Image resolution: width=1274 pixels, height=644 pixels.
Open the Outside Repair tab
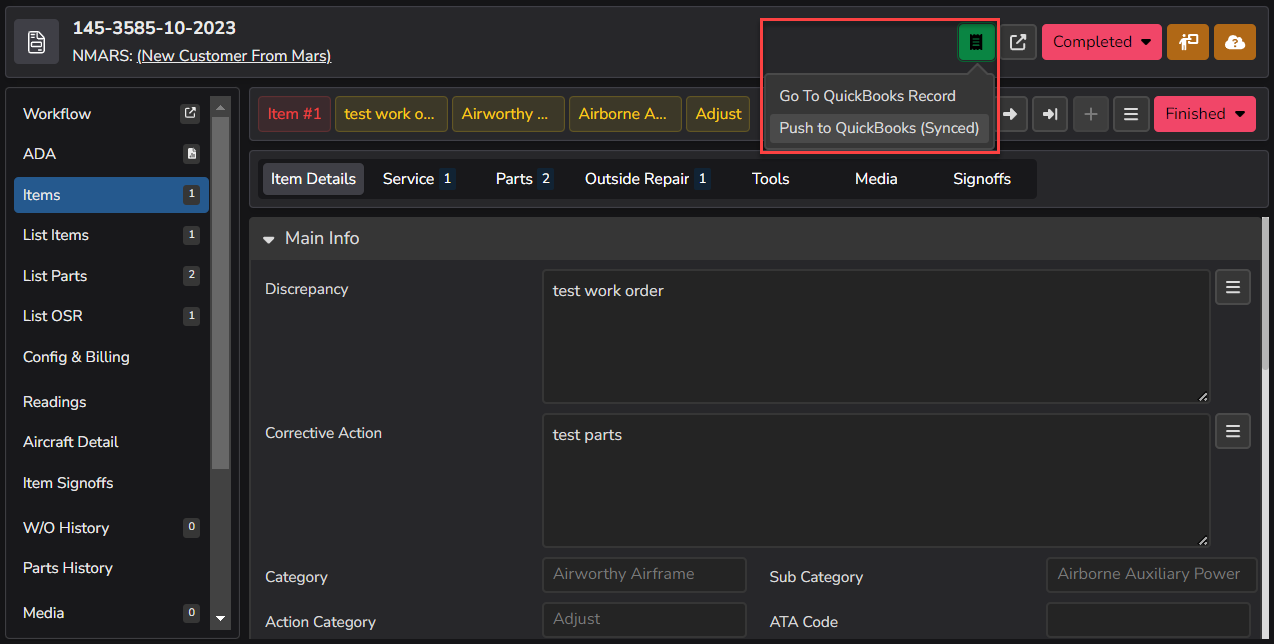click(647, 179)
